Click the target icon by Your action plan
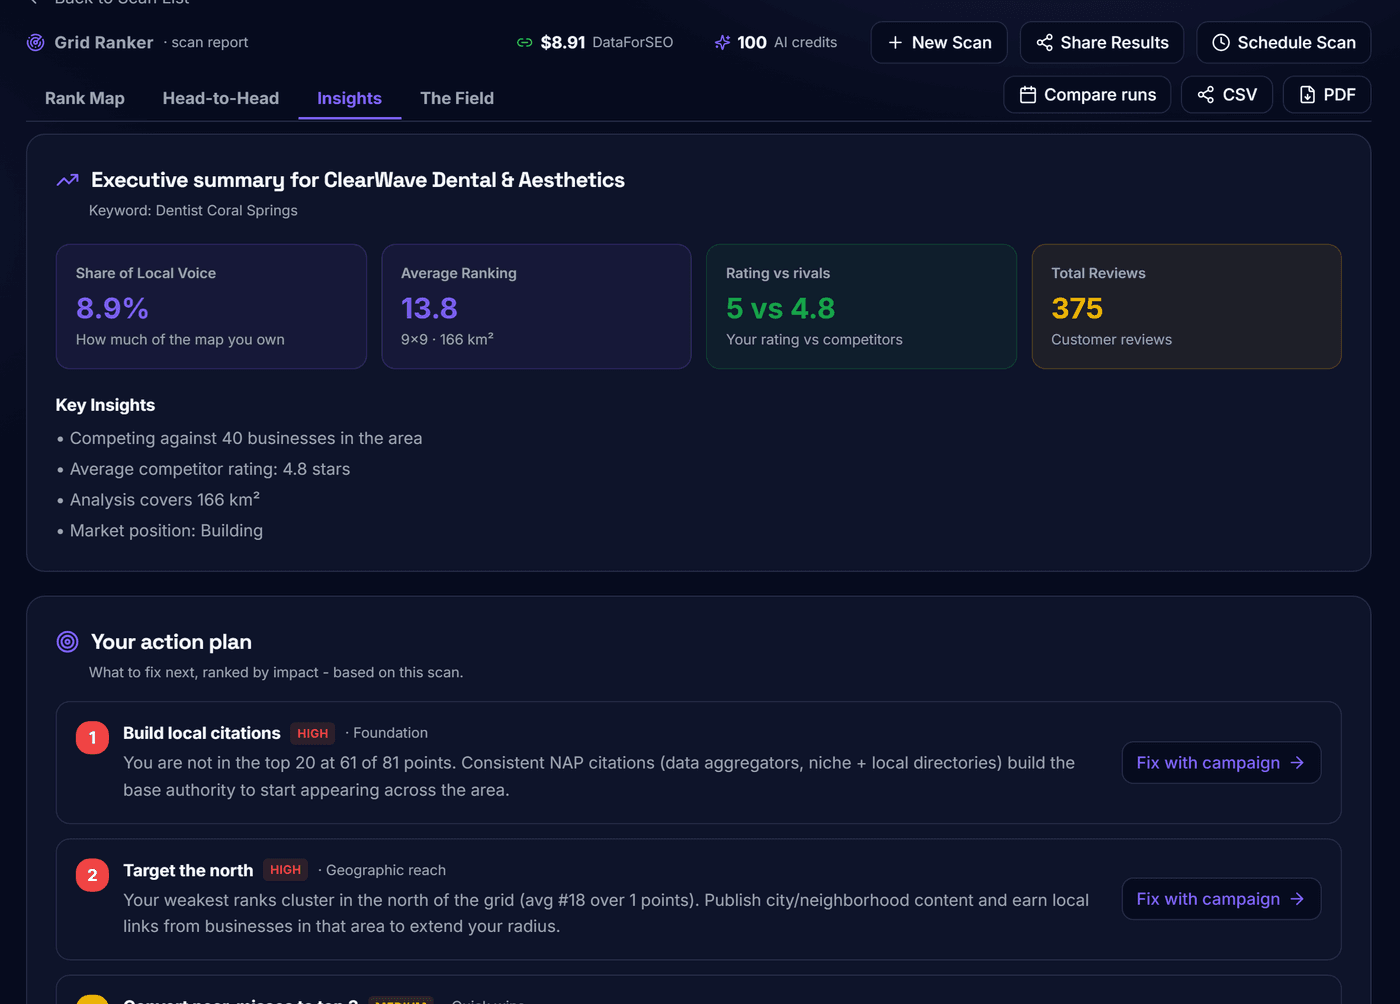The width and height of the screenshot is (1400, 1004). [67, 642]
